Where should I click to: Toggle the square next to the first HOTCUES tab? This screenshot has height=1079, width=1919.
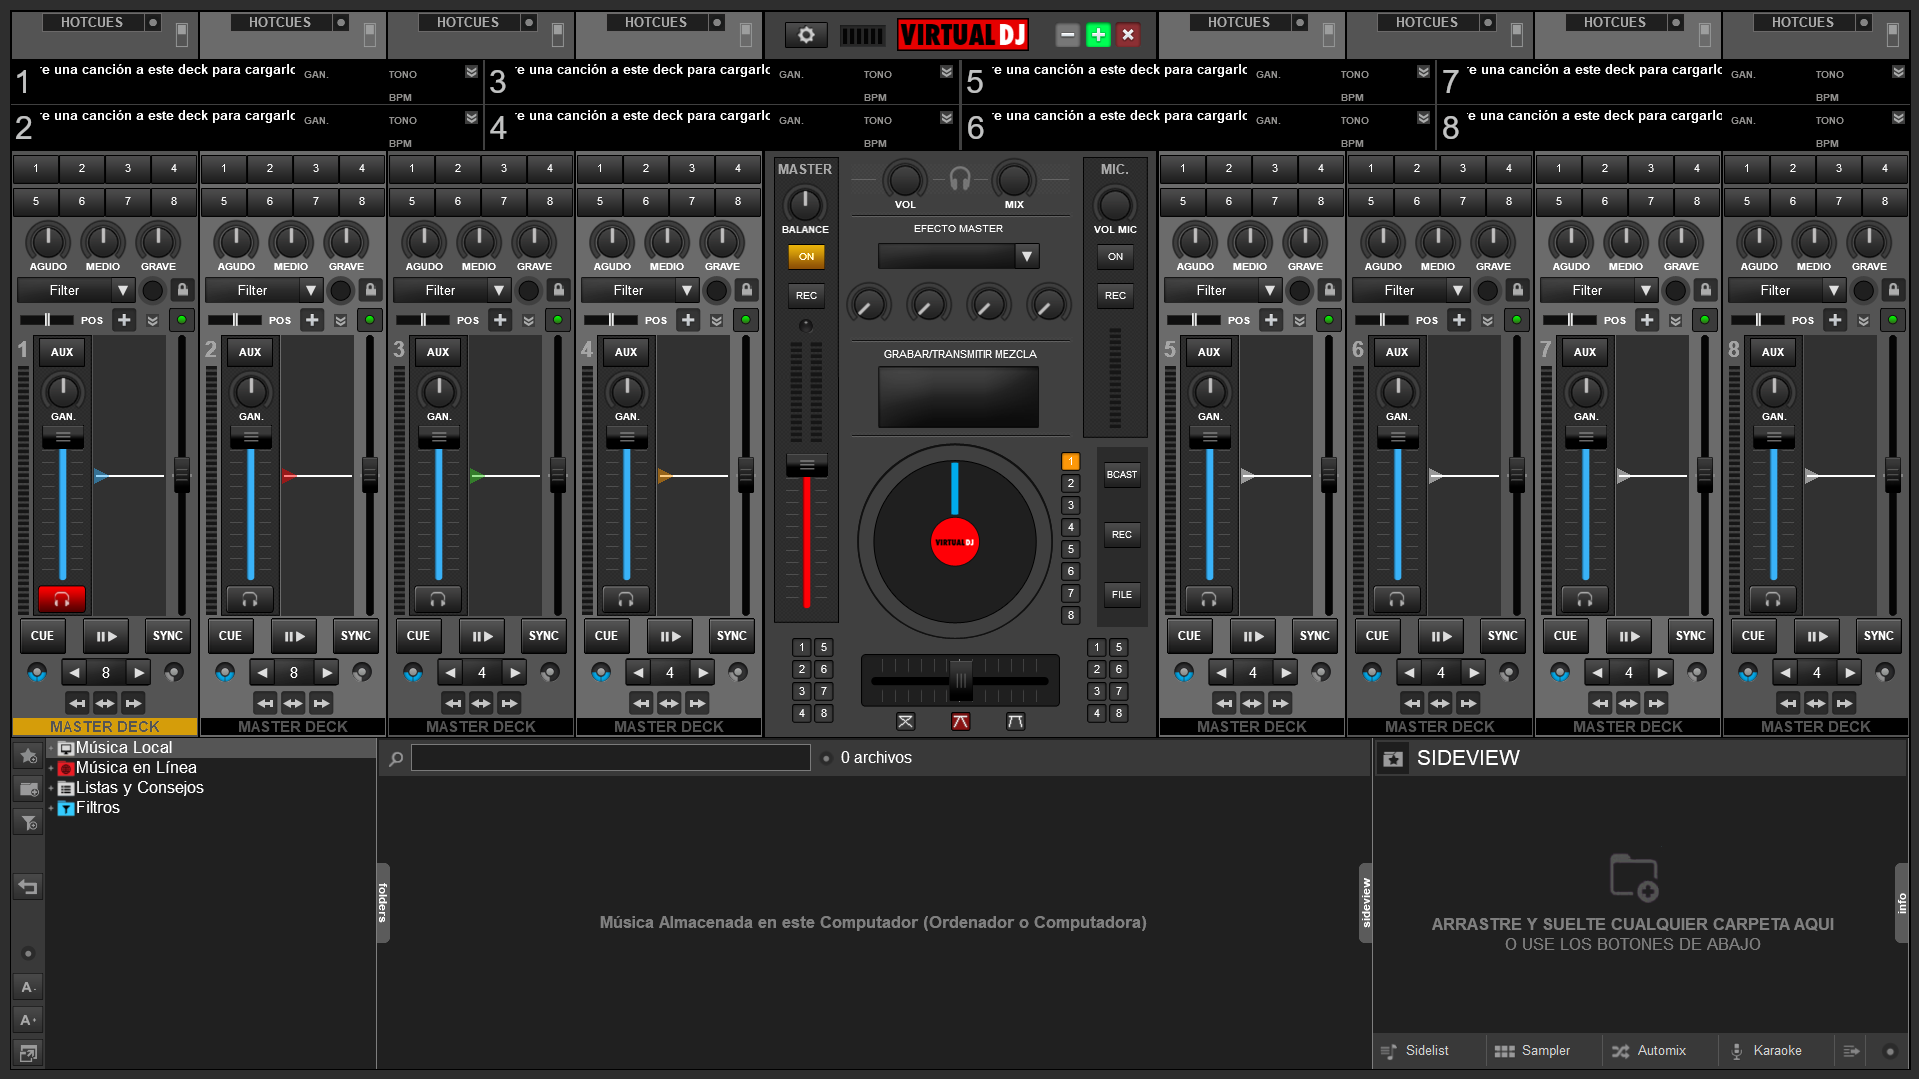tap(152, 22)
